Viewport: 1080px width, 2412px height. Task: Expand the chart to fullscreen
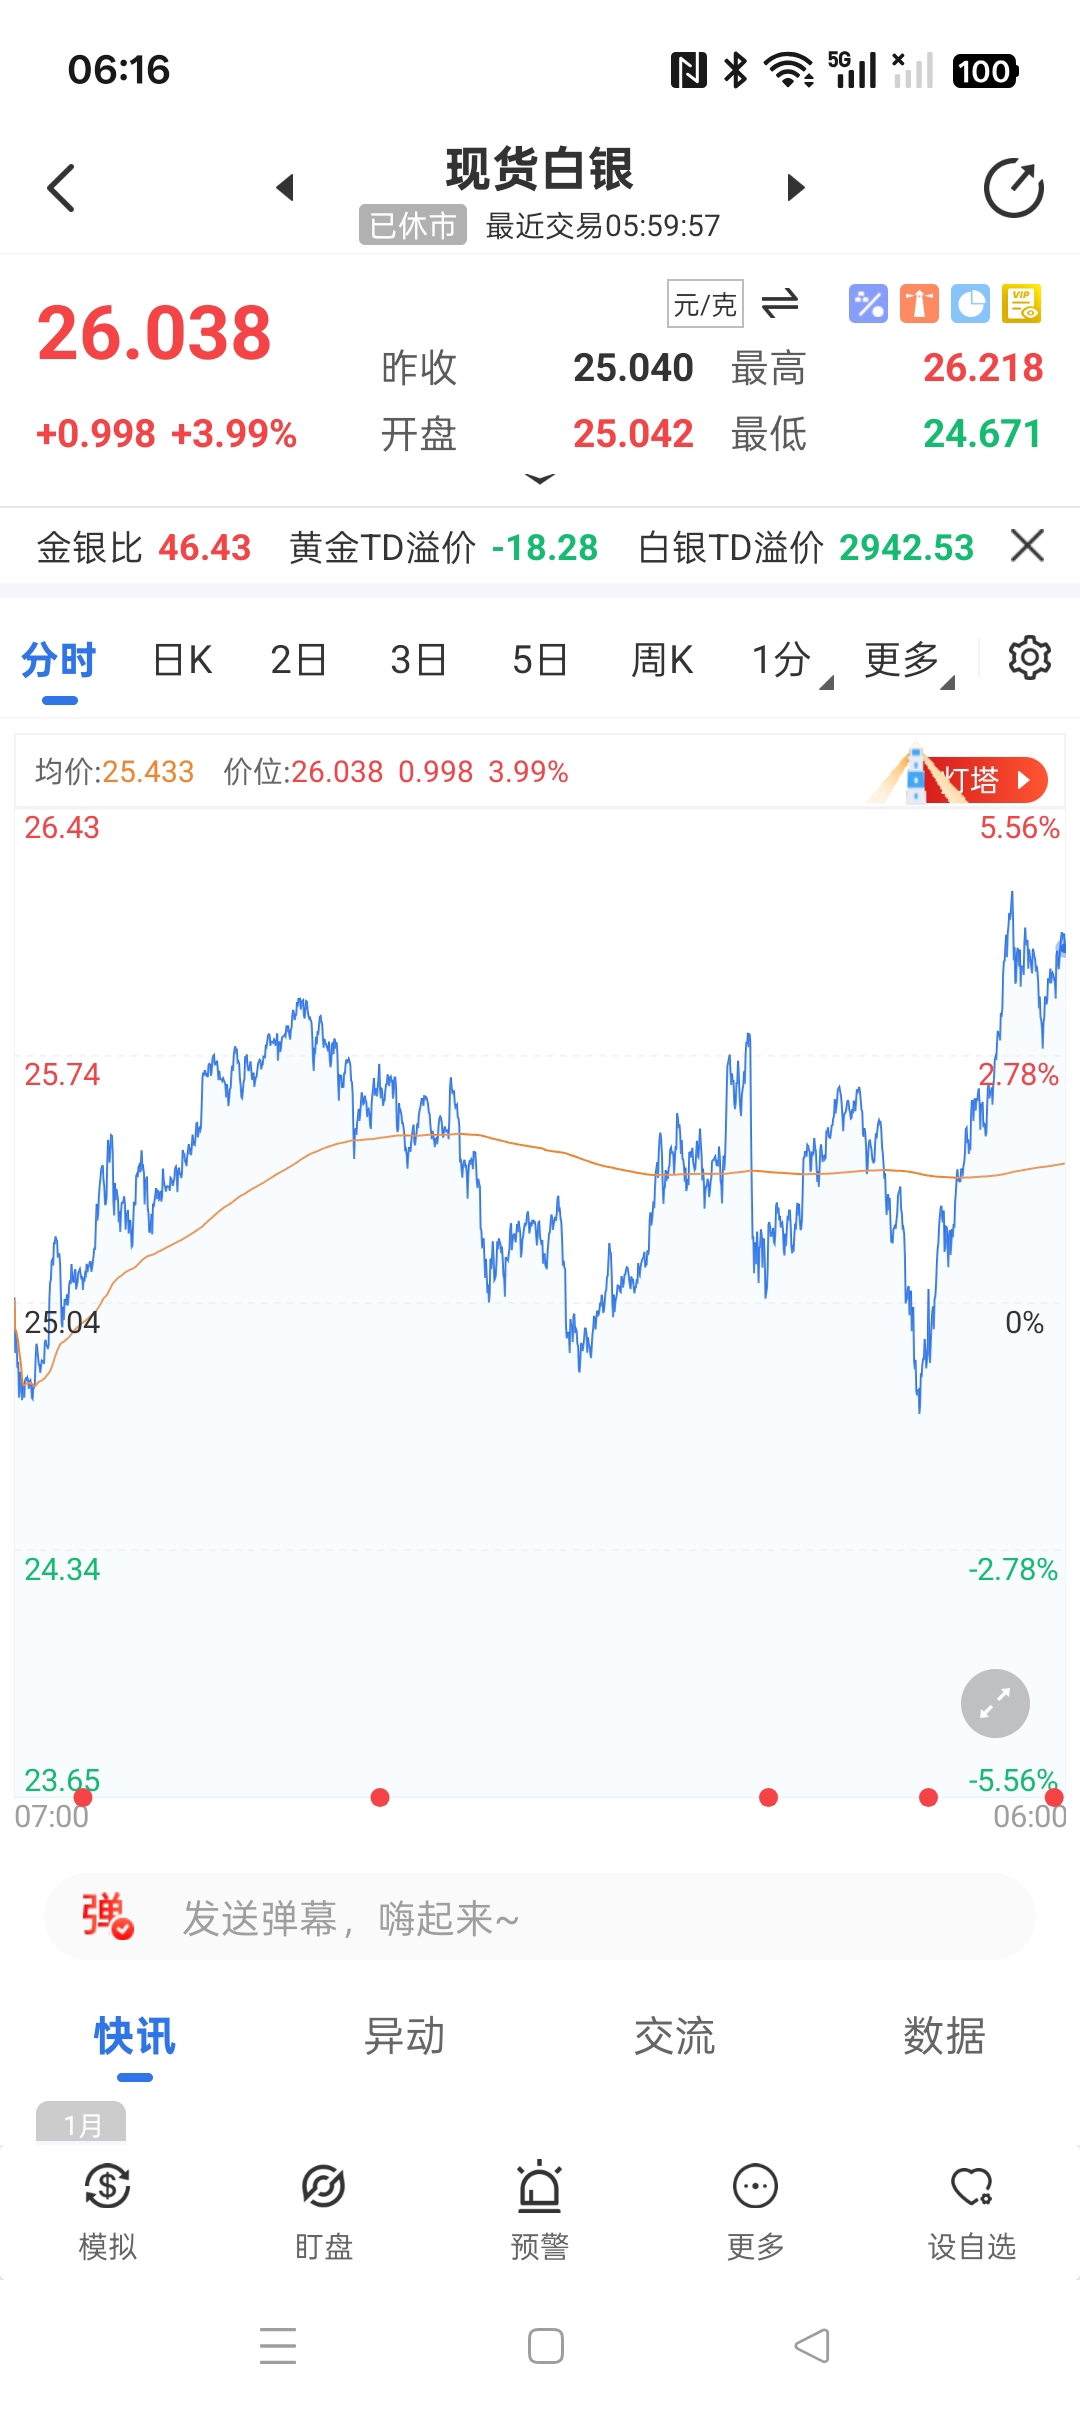click(995, 1703)
